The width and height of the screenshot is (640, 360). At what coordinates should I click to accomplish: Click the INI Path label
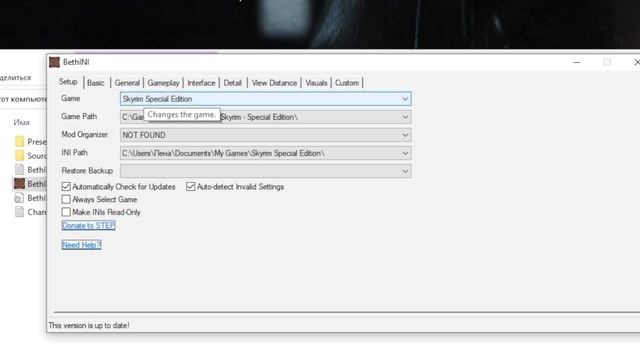[74, 153]
